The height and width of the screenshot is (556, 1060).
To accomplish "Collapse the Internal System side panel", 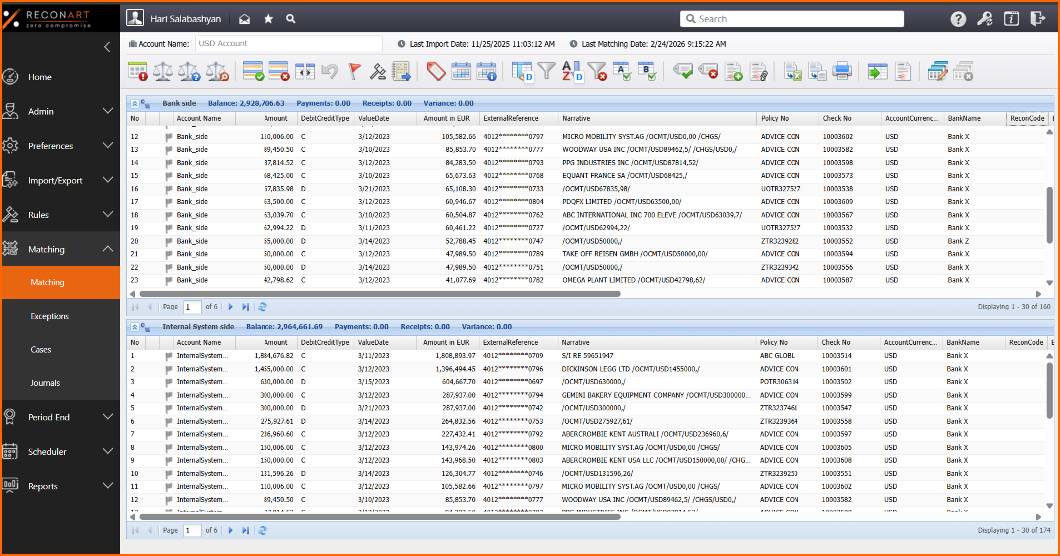I will 135,327.
